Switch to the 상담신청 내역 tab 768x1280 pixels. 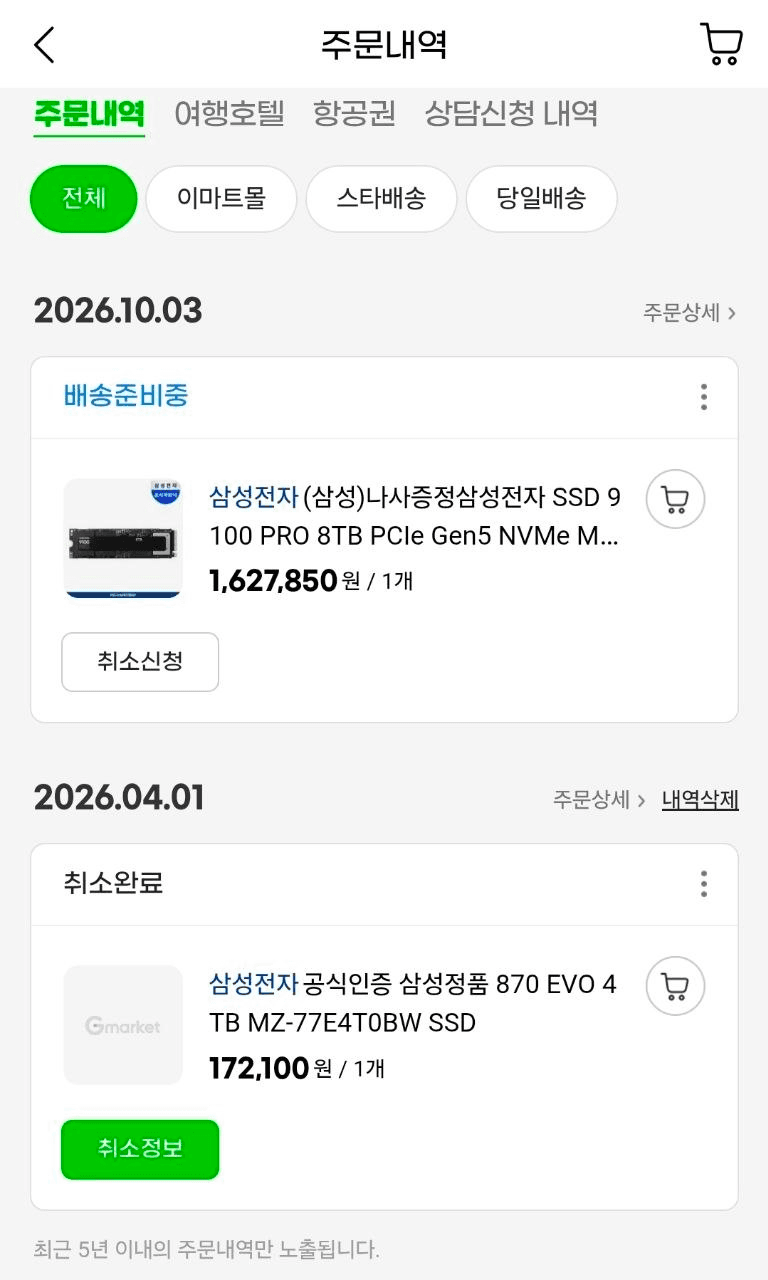(511, 113)
